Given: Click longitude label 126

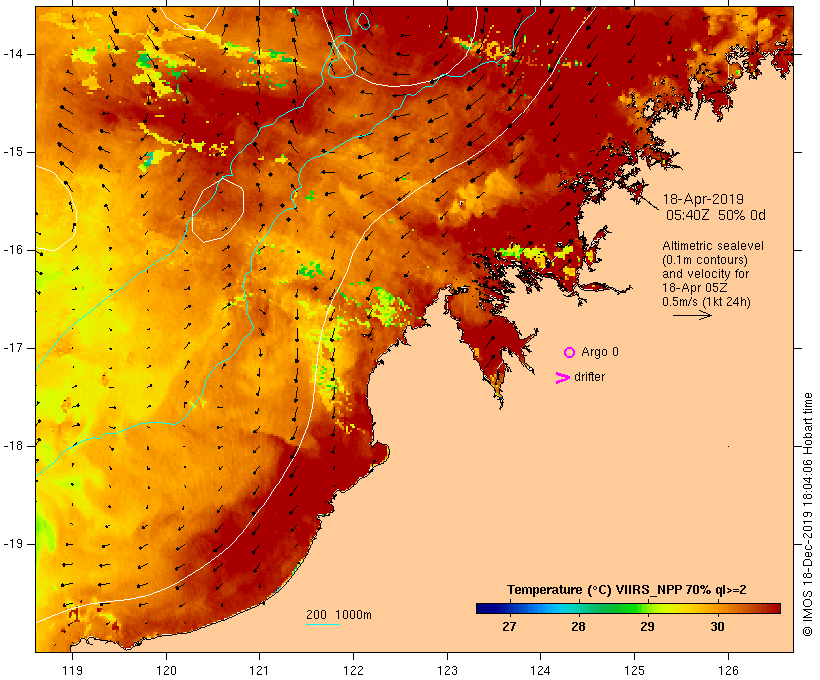Looking at the screenshot, I should tap(728, 670).
